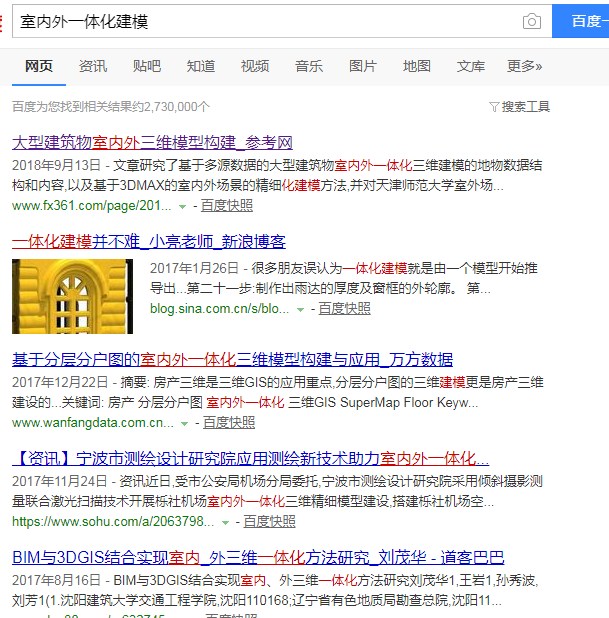Click the Baidu search button

(580, 21)
